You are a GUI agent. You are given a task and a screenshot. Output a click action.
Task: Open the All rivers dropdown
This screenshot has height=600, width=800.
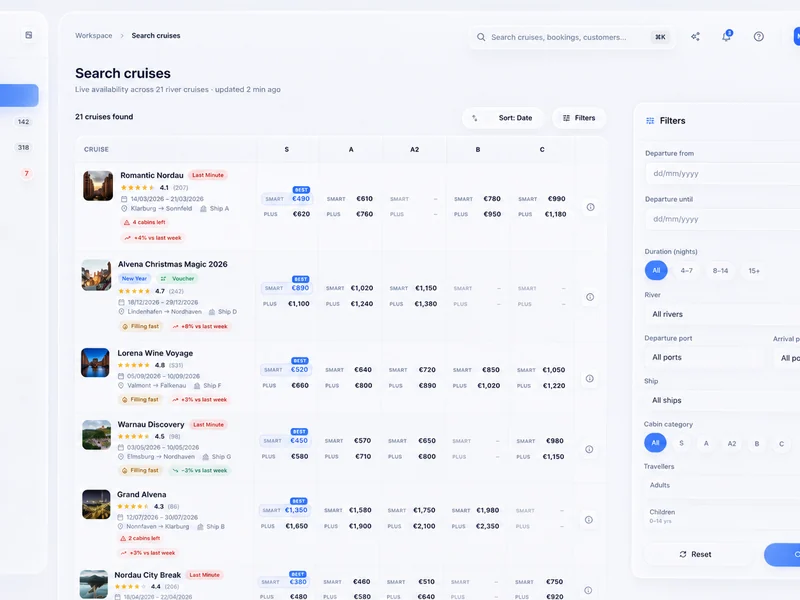722,314
